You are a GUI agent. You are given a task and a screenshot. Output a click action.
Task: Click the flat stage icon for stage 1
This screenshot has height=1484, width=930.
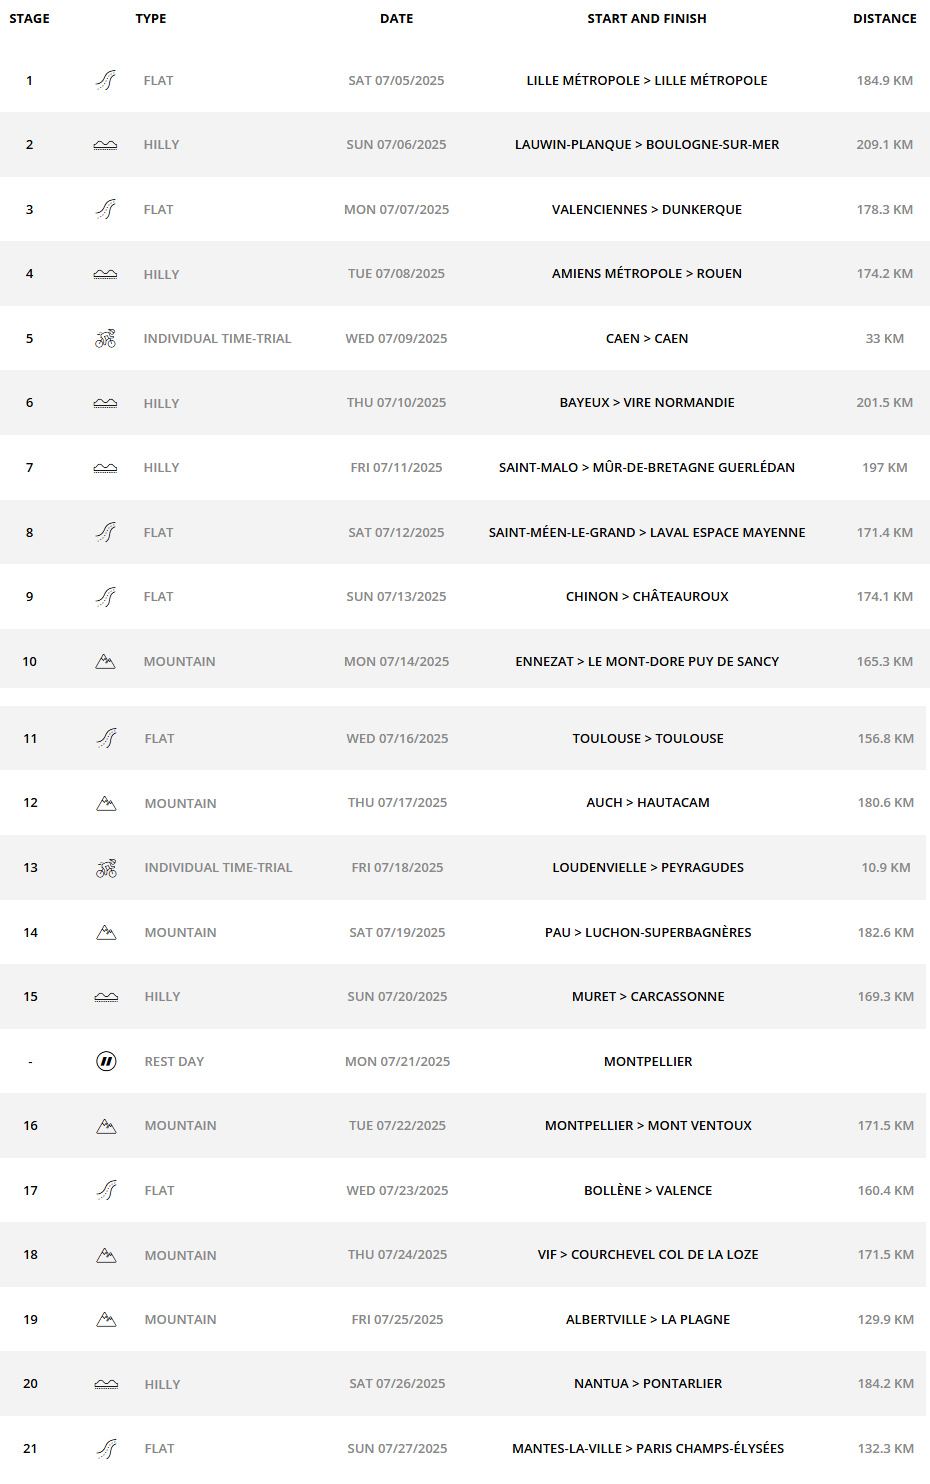coord(105,80)
